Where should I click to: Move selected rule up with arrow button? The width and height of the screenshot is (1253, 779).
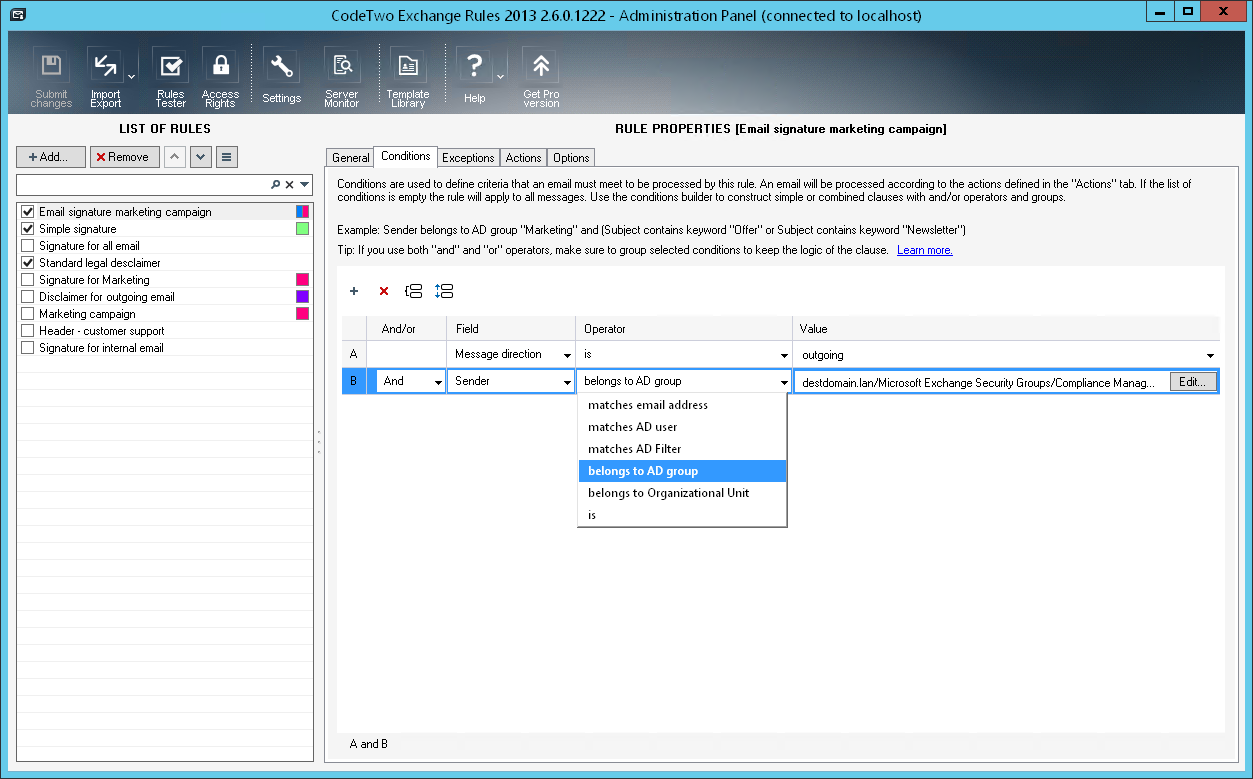174,157
